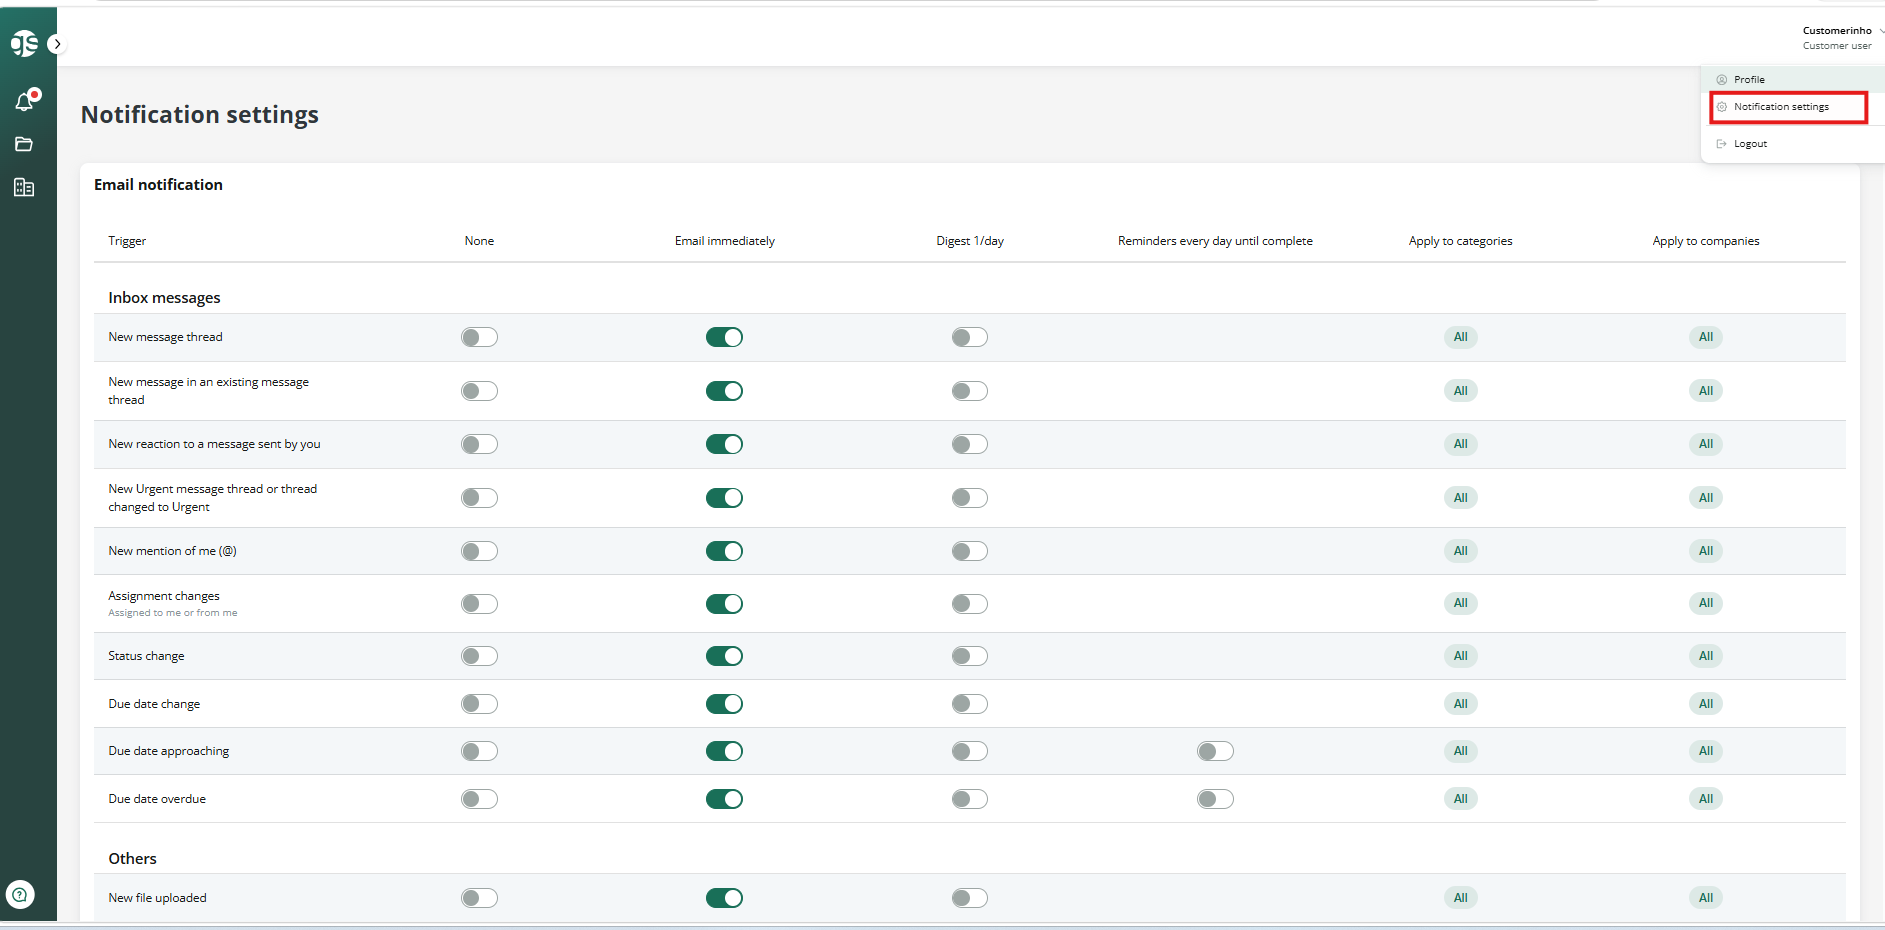Enable Digest 1/day for New message thread

pyautogui.click(x=969, y=337)
